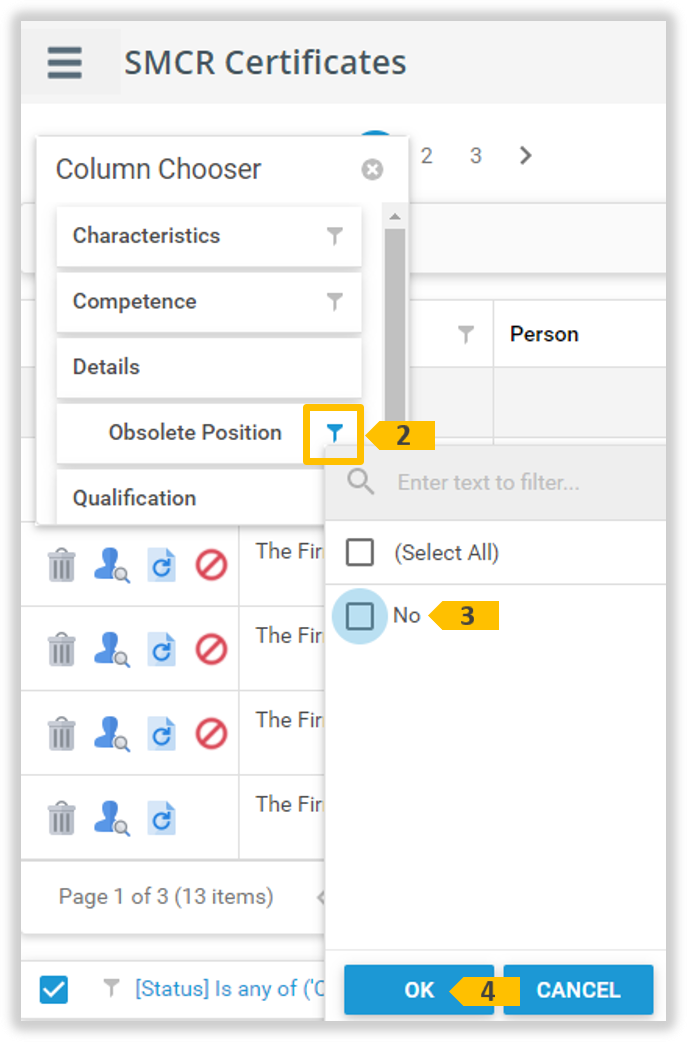687x1042 pixels.
Task: Close the Column Chooser panel
Action: (x=372, y=169)
